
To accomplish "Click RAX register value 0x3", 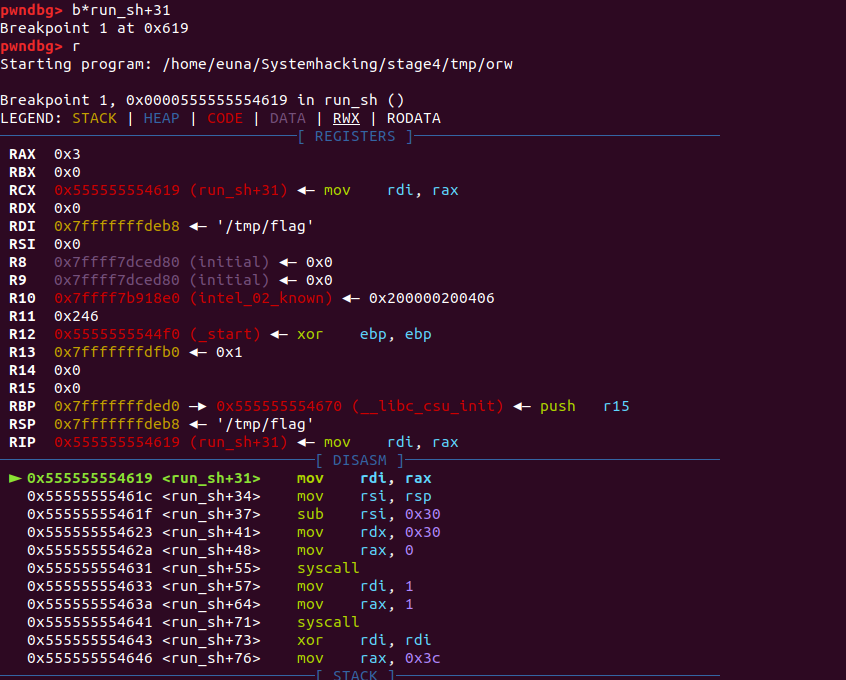I will coord(67,154).
